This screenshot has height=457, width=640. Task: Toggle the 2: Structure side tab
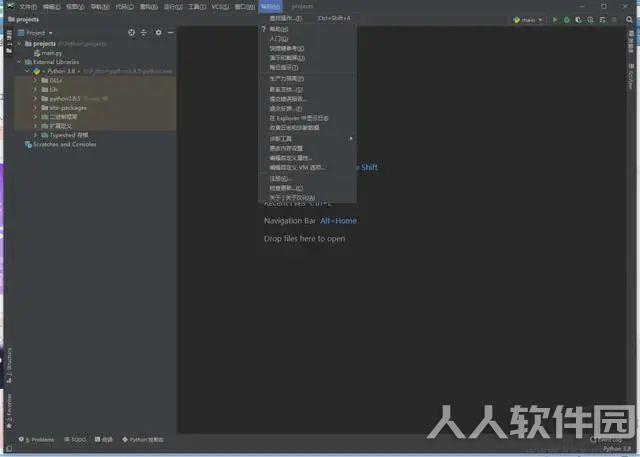pos(9,365)
